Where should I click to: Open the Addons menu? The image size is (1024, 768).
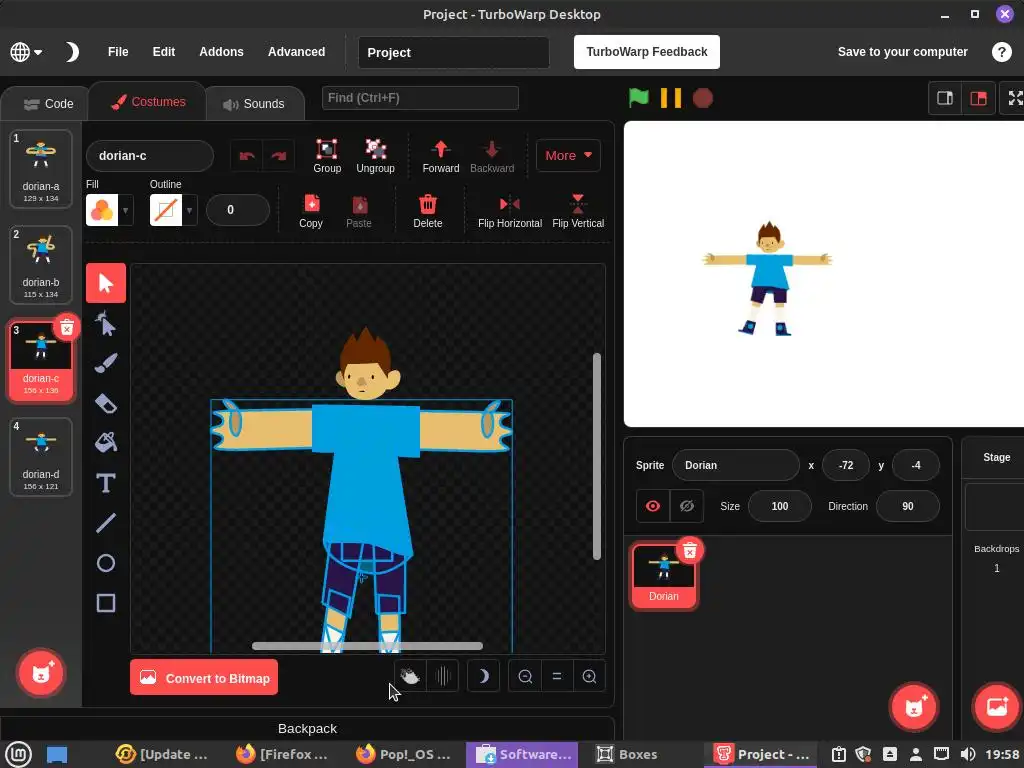click(221, 52)
